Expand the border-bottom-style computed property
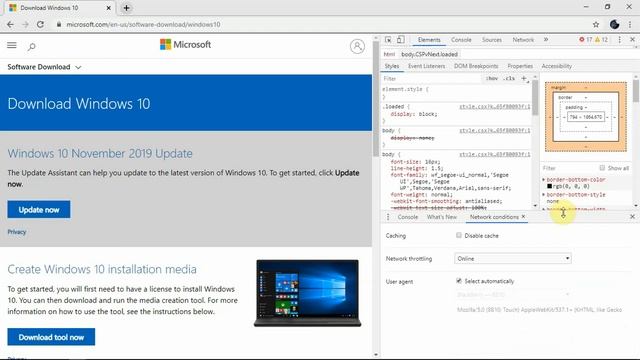 (x=544, y=195)
